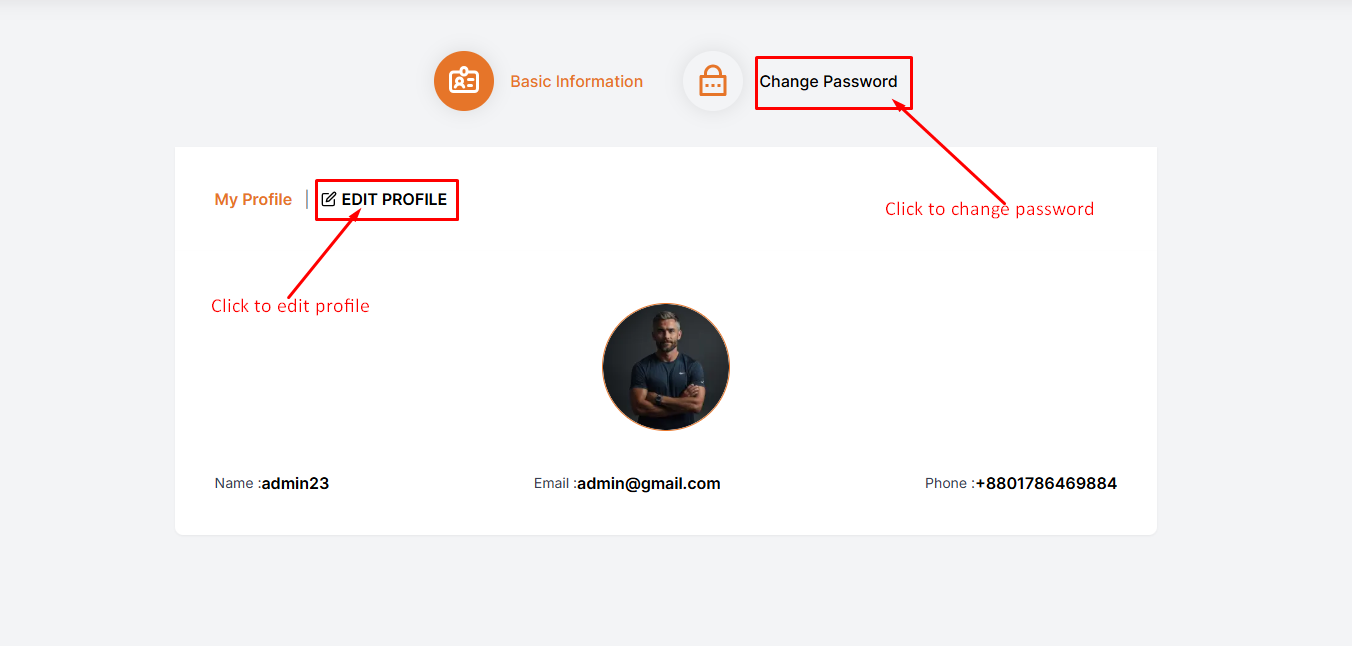Click the red arrow pointing at Change Password

click(x=954, y=153)
